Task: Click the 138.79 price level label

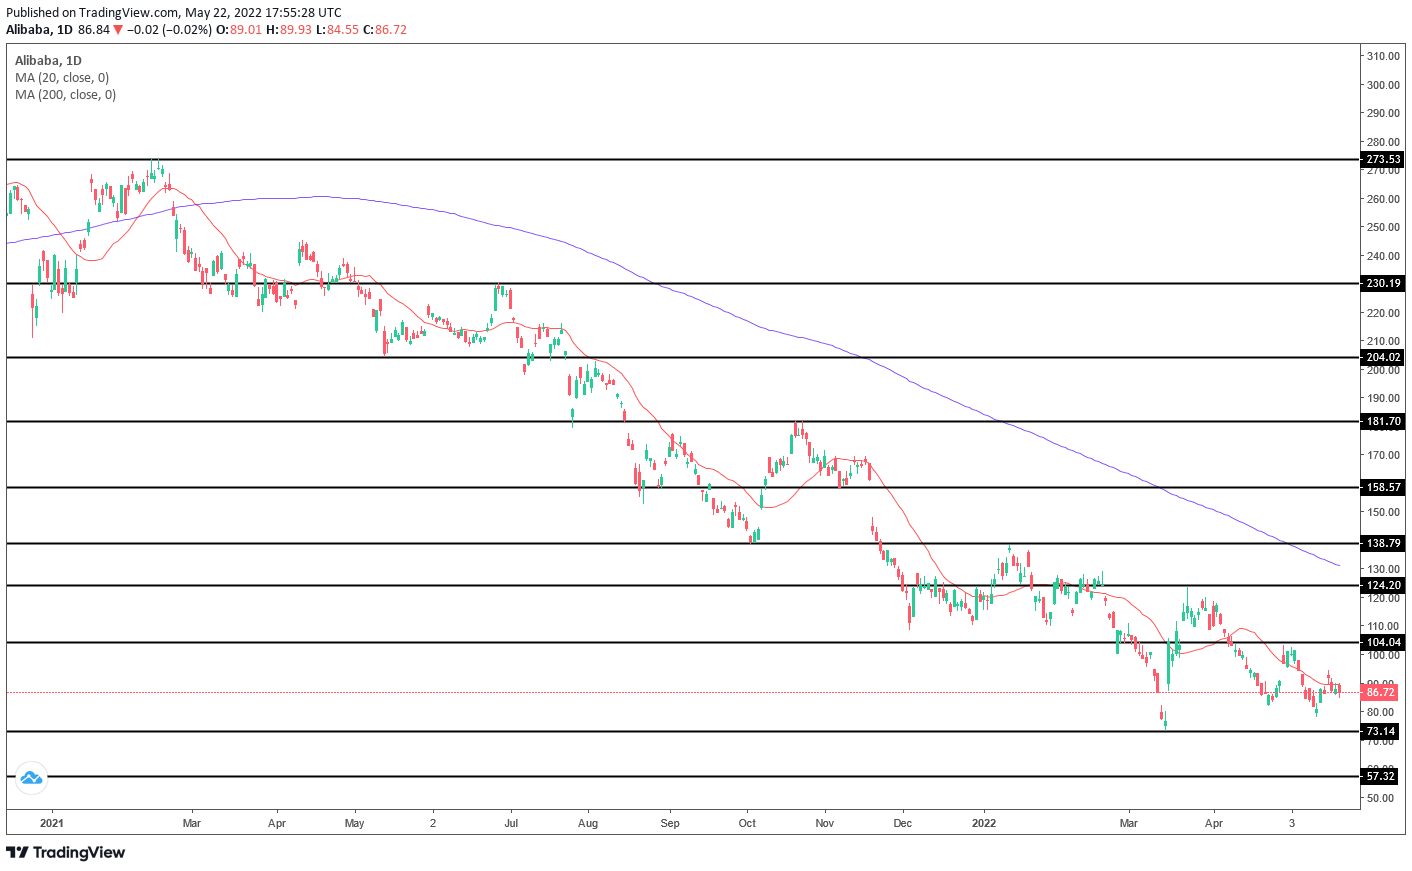Action: 1384,543
